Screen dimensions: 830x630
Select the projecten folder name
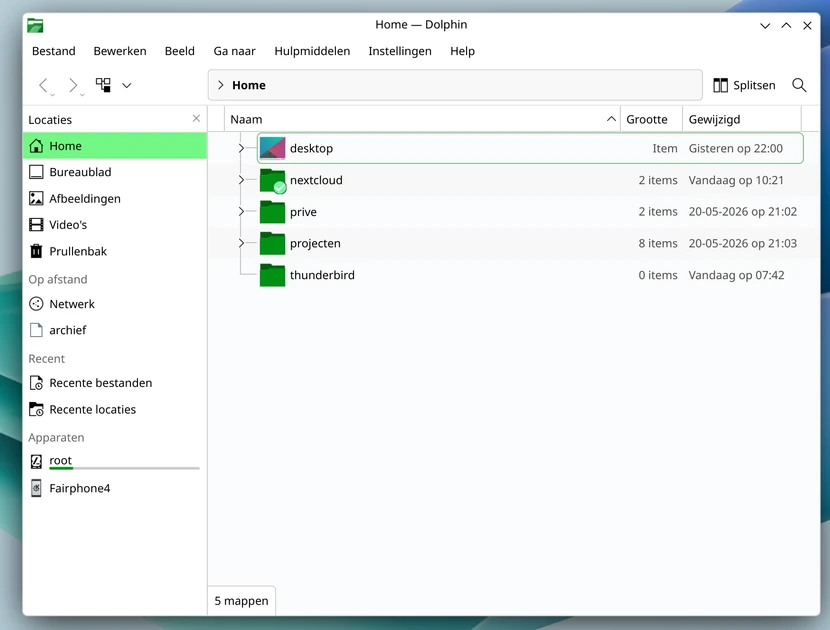click(315, 244)
